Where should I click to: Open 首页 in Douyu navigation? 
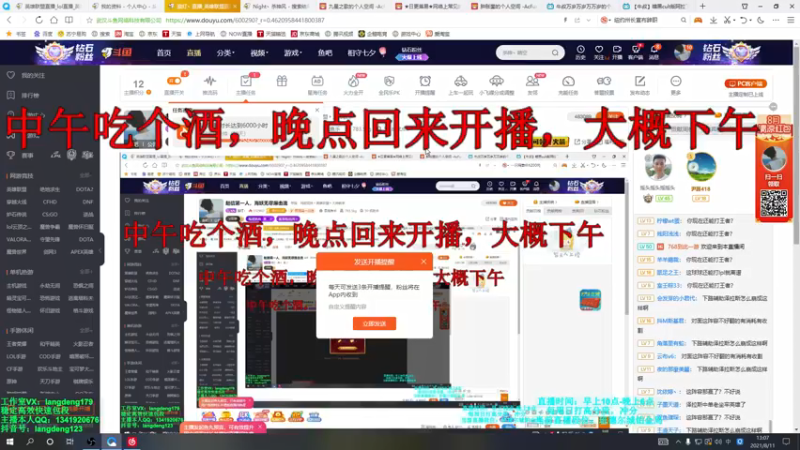point(164,53)
